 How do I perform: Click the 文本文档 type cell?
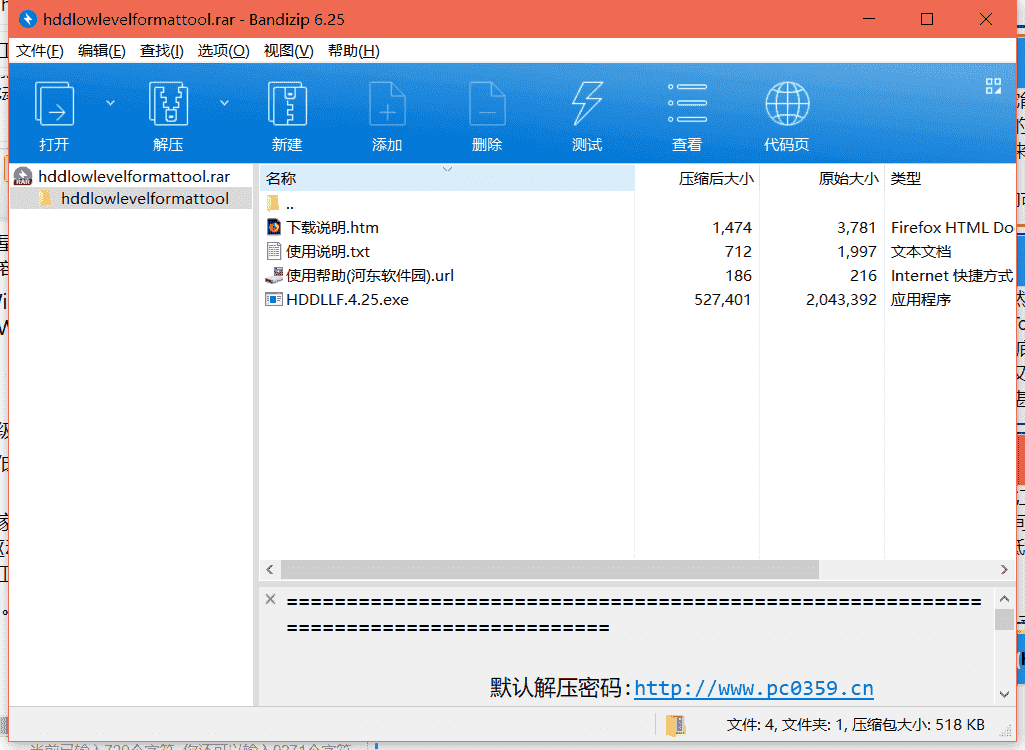[x=921, y=252]
